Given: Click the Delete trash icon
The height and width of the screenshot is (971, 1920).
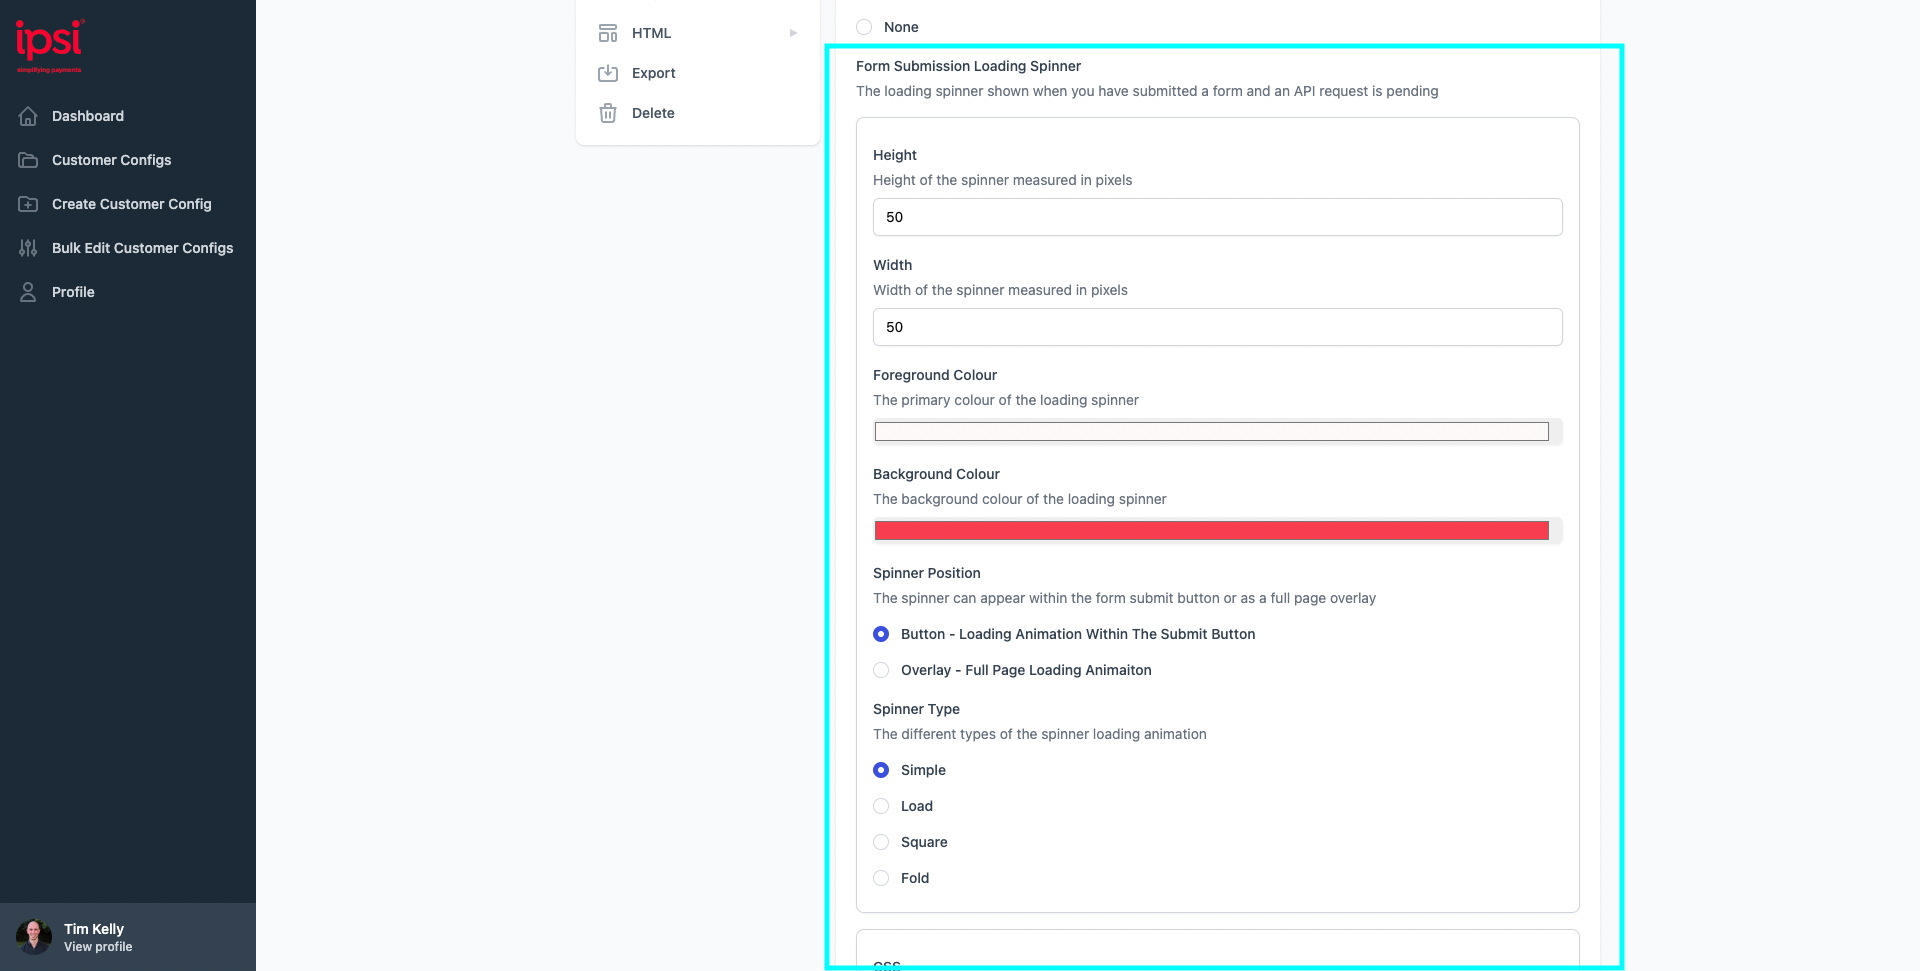Looking at the screenshot, I should (607, 113).
